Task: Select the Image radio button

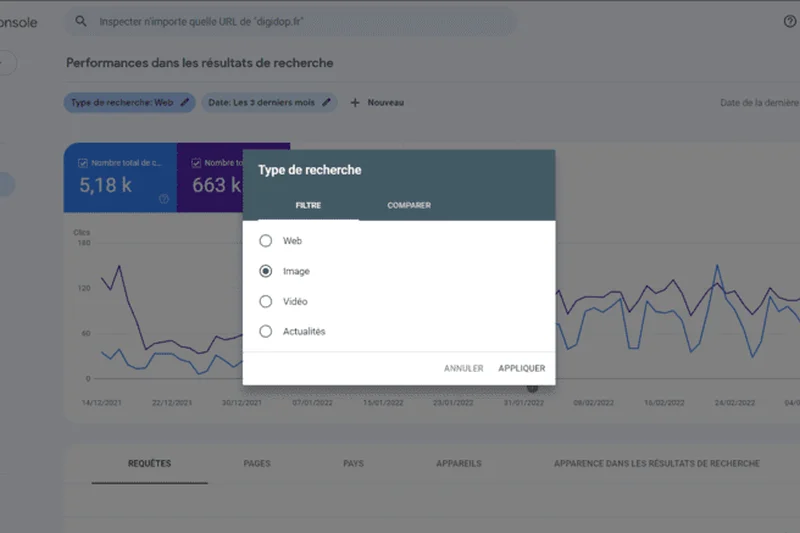Action: 265,271
